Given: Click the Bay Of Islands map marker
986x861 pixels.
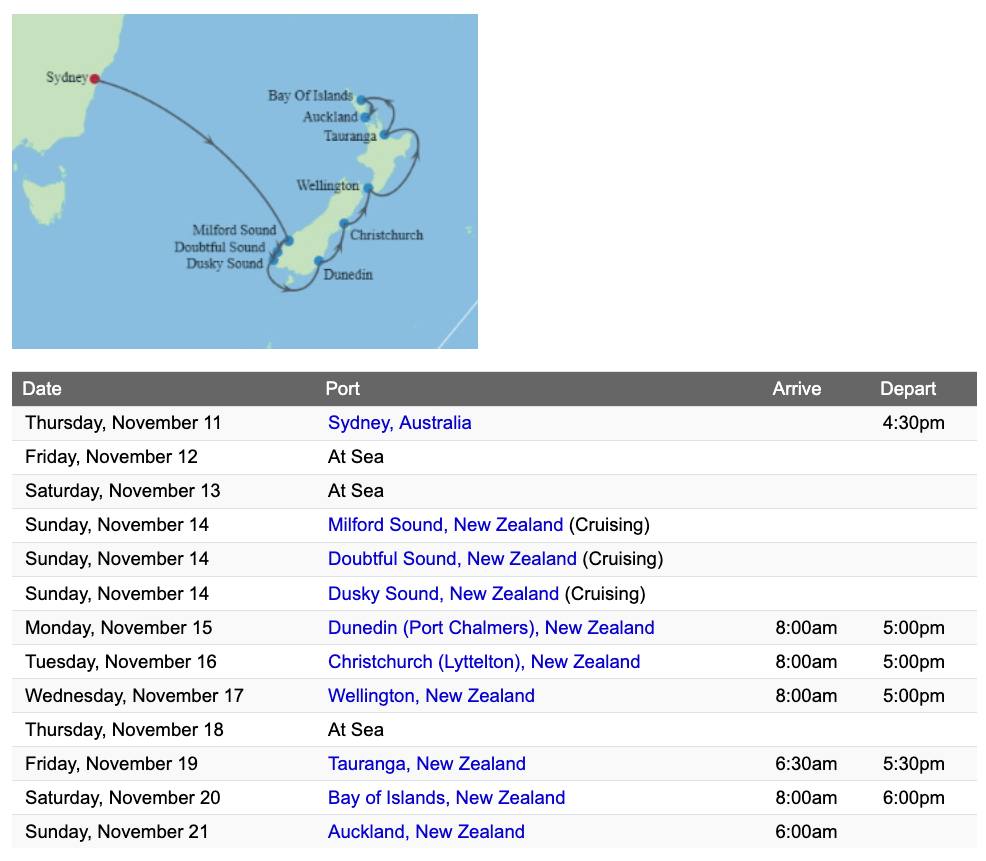Looking at the screenshot, I should (361, 99).
